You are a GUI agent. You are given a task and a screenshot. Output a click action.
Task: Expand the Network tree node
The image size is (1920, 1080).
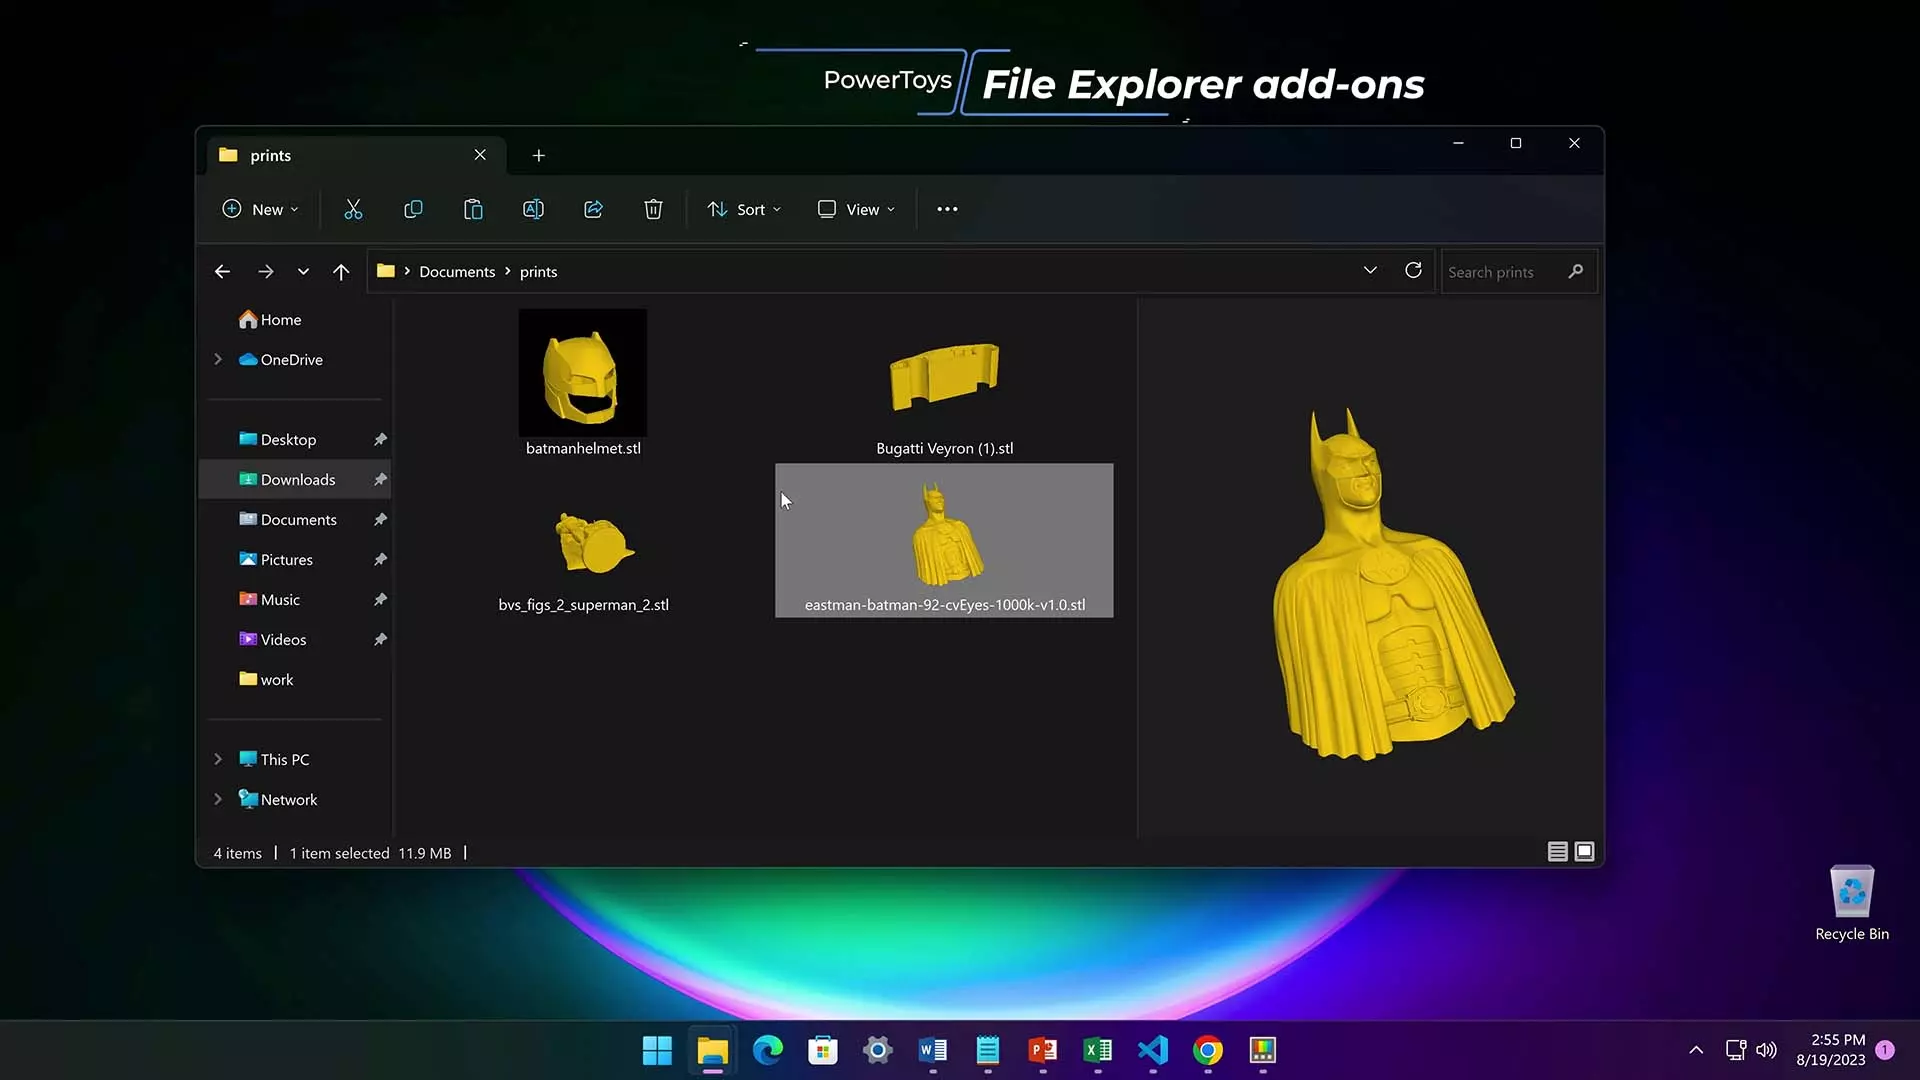point(218,799)
